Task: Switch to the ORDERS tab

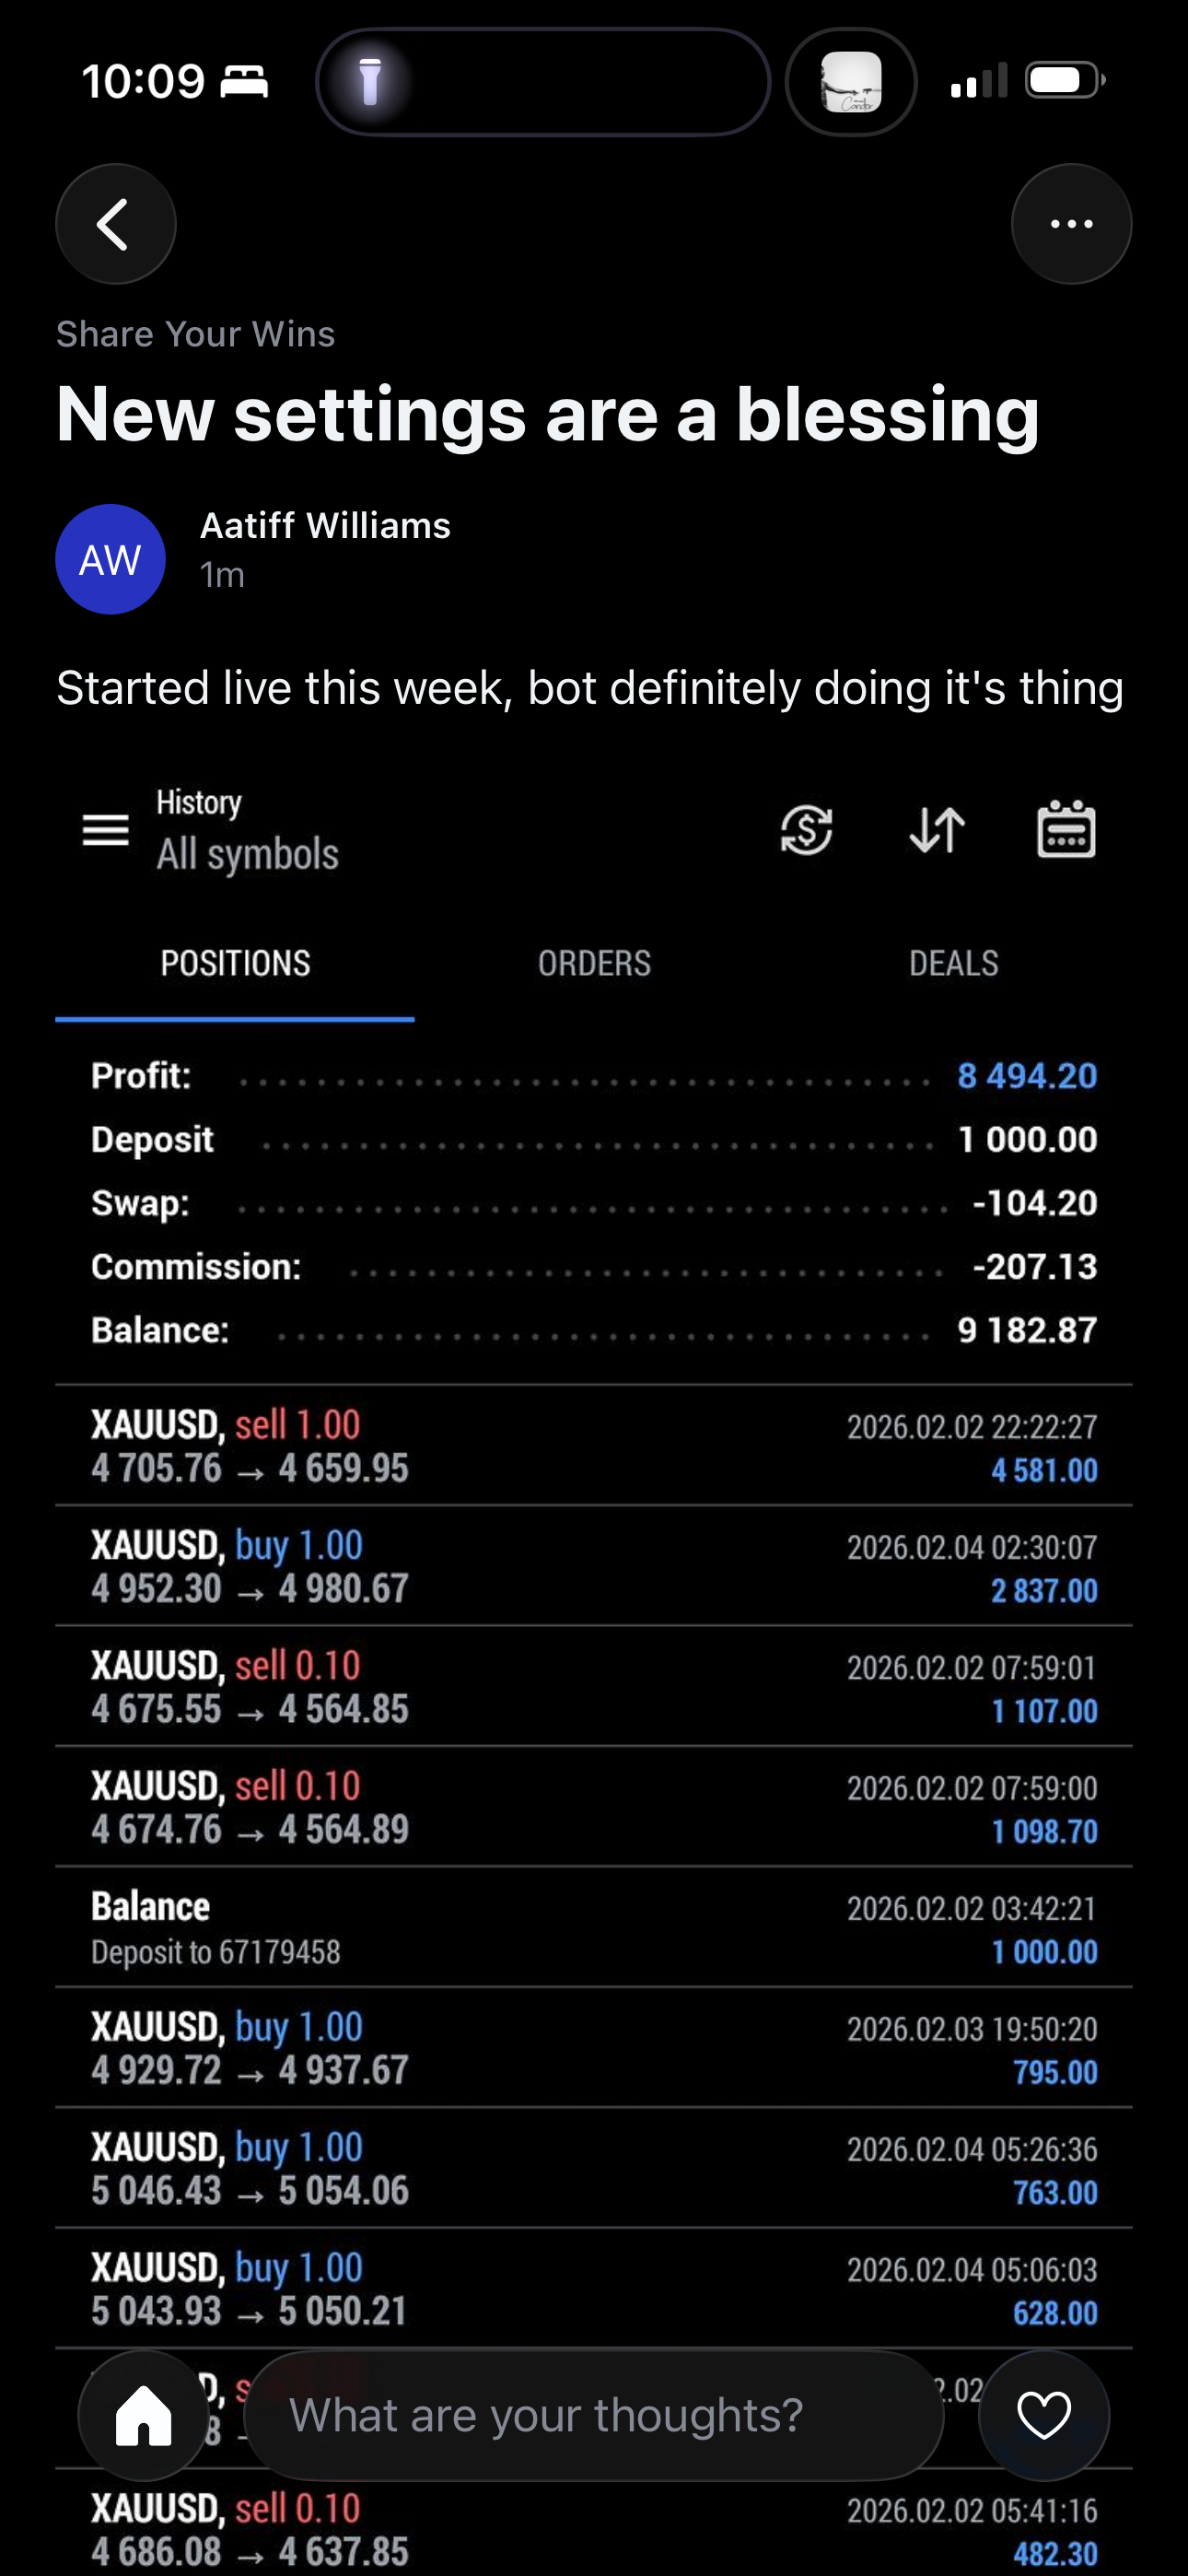Action: pos(594,963)
